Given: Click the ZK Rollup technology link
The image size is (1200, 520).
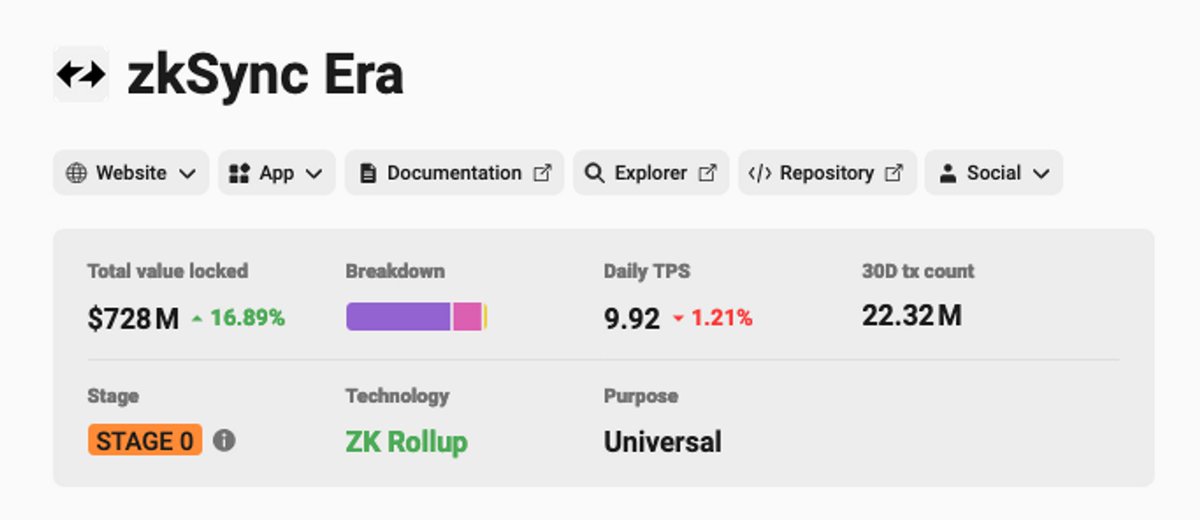Looking at the screenshot, I should (x=406, y=441).
